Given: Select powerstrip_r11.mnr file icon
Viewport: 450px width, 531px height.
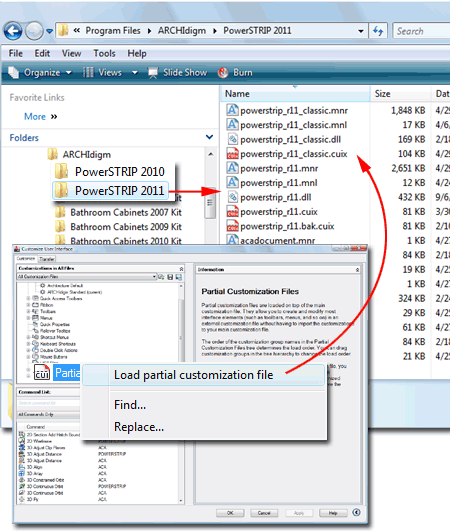Looking at the screenshot, I should (232, 168).
